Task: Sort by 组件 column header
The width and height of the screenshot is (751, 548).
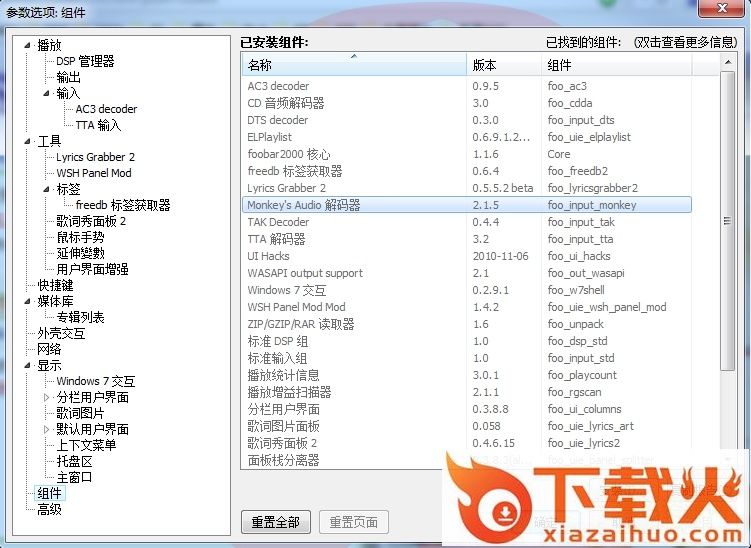Action: tap(617, 65)
